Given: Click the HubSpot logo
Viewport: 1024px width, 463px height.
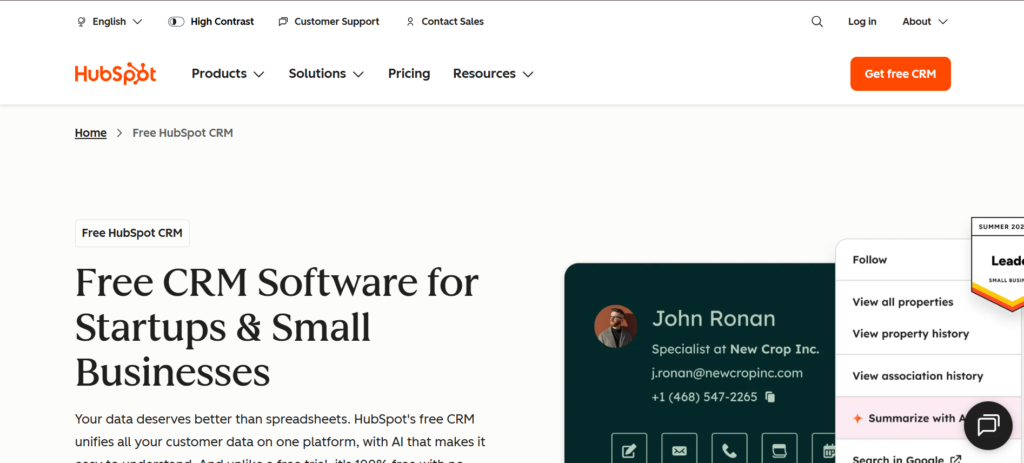Looking at the screenshot, I should [x=116, y=74].
